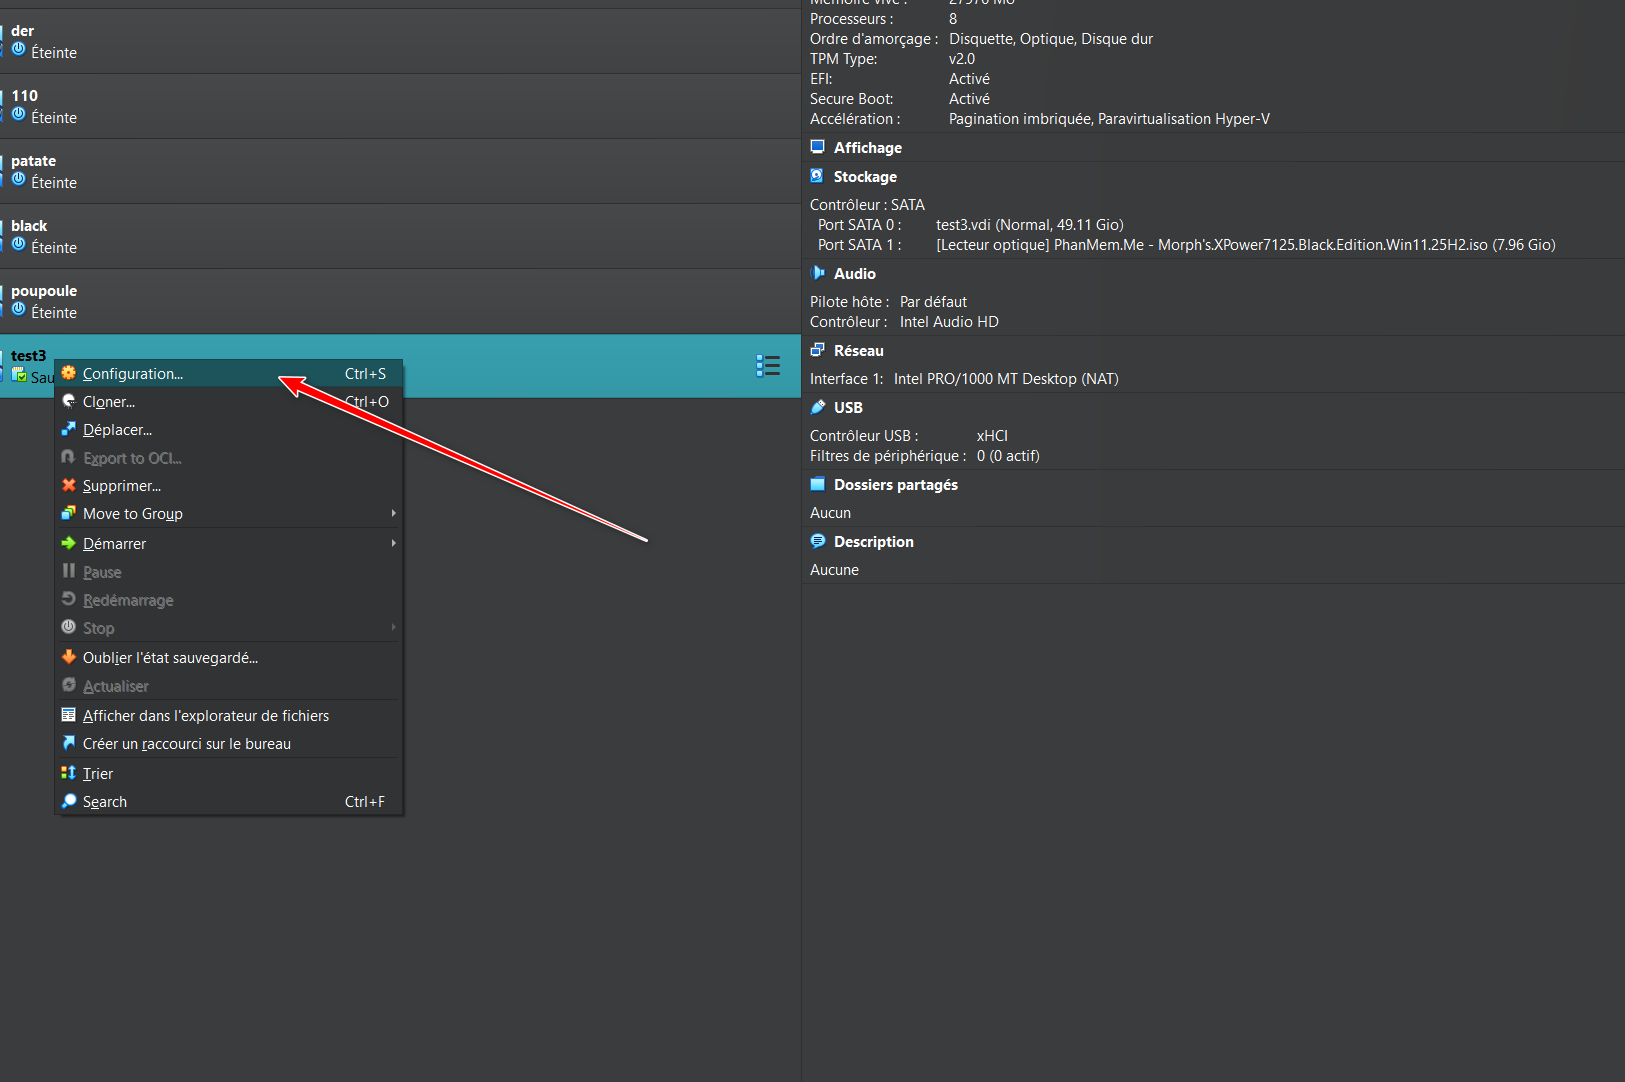Click the Stockage disk icon
Screen dimensions: 1625x1082
(x=817, y=176)
